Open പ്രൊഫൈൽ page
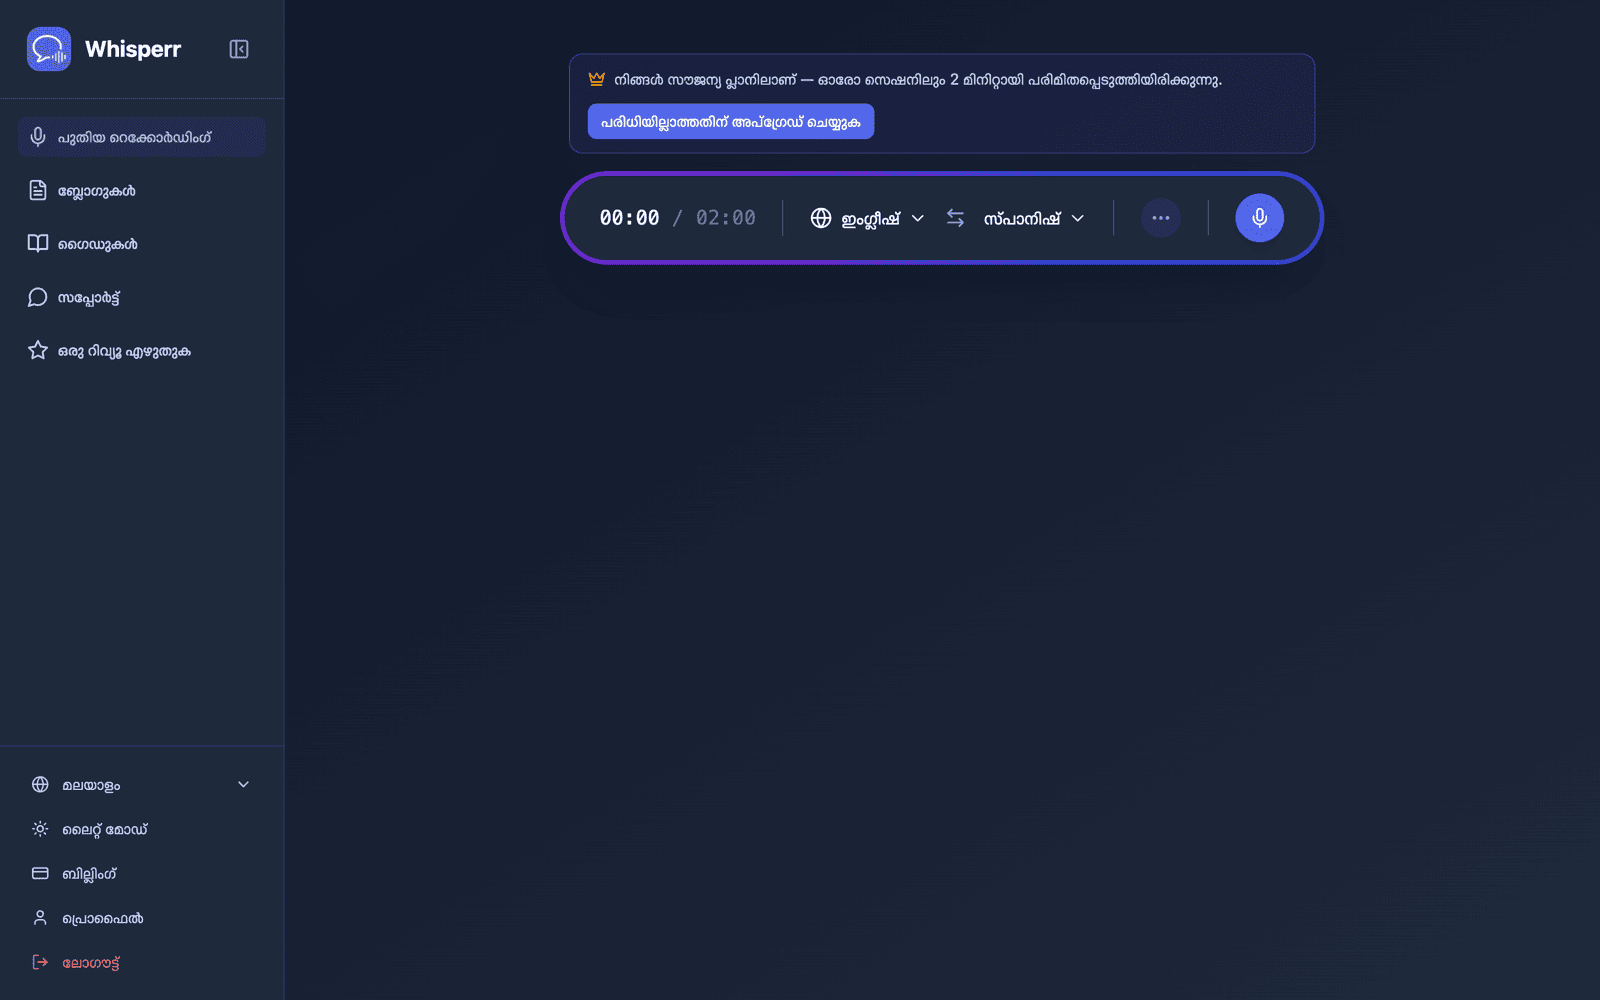This screenshot has width=1600, height=1000. click(x=141, y=918)
